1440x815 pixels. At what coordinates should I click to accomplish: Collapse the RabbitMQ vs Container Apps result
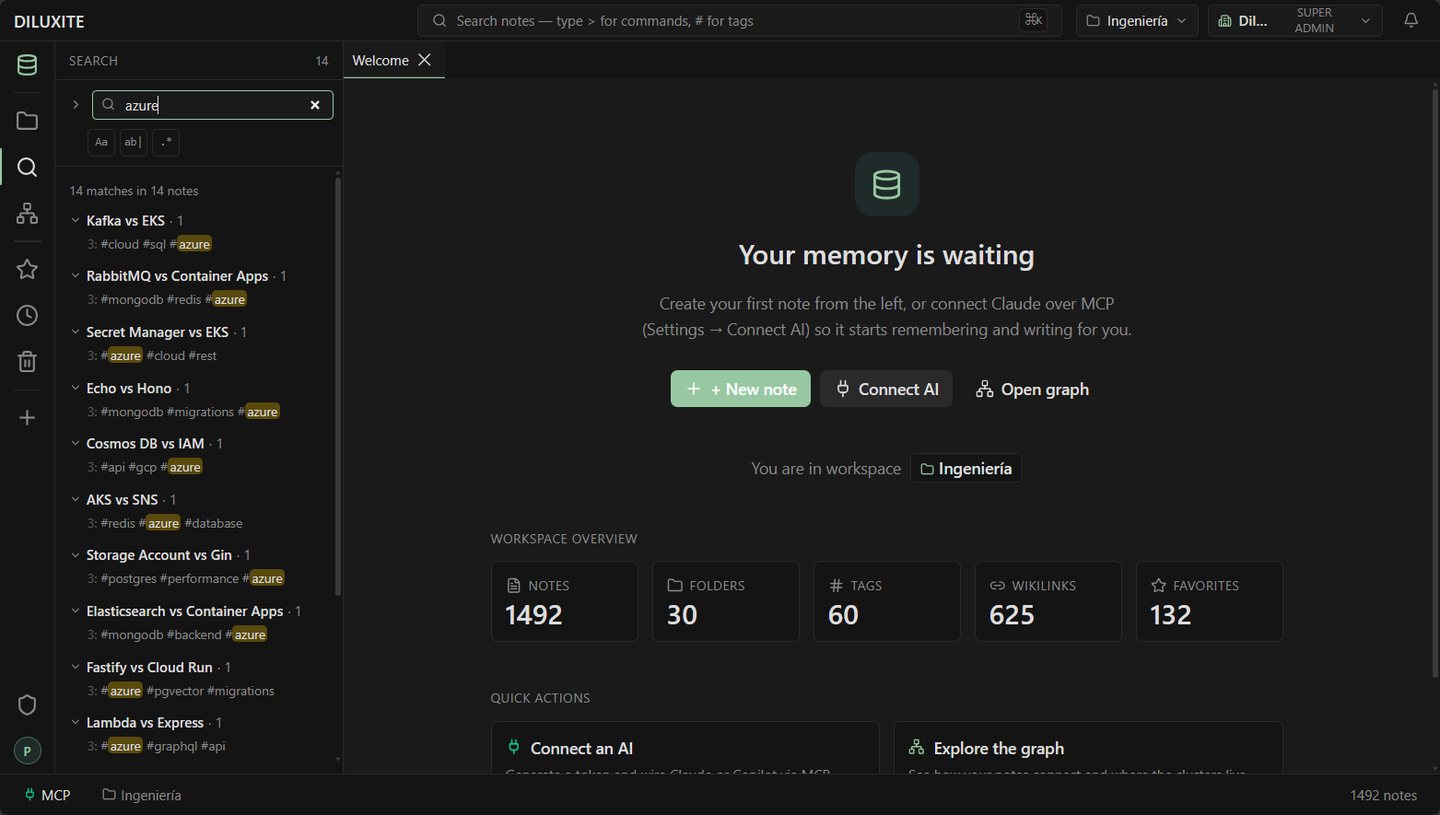[75, 276]
